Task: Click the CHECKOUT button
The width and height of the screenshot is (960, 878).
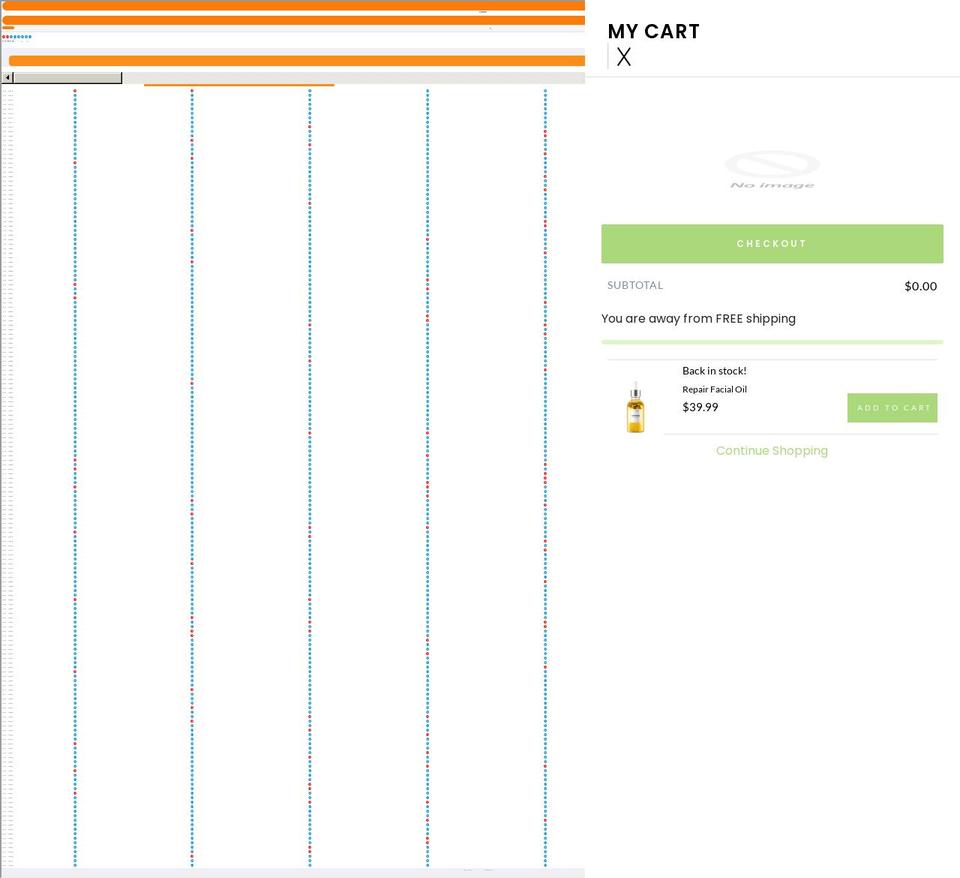Action: pyautogui.click(x=772, y=243)
